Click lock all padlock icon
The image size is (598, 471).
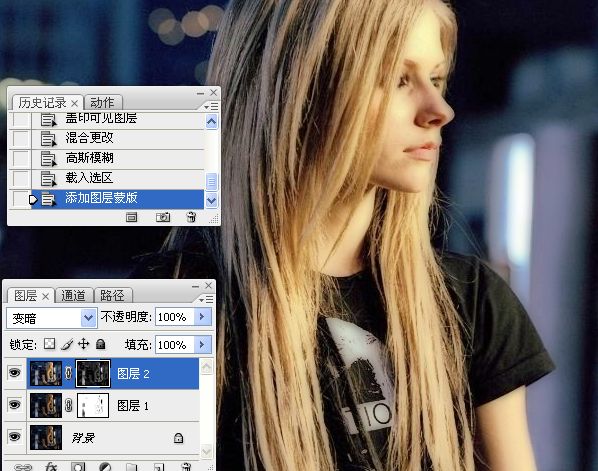click(101, 344)
